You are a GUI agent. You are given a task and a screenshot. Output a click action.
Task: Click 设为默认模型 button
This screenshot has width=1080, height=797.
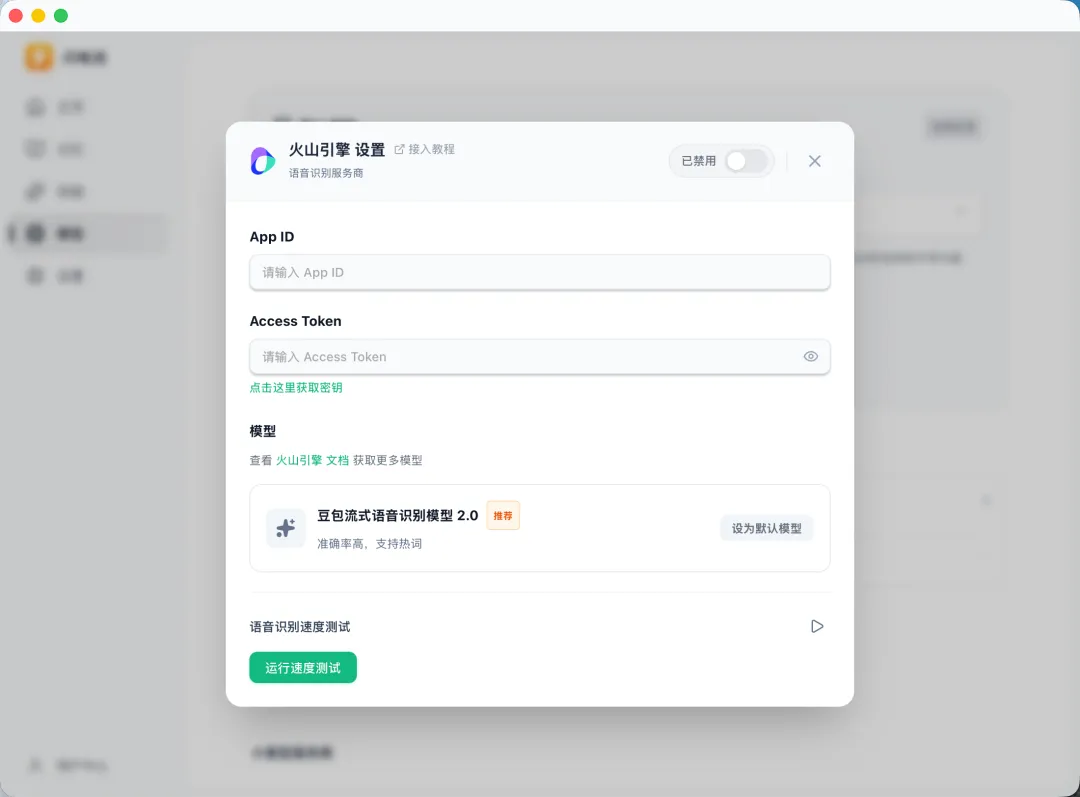[x=767, y=528]
